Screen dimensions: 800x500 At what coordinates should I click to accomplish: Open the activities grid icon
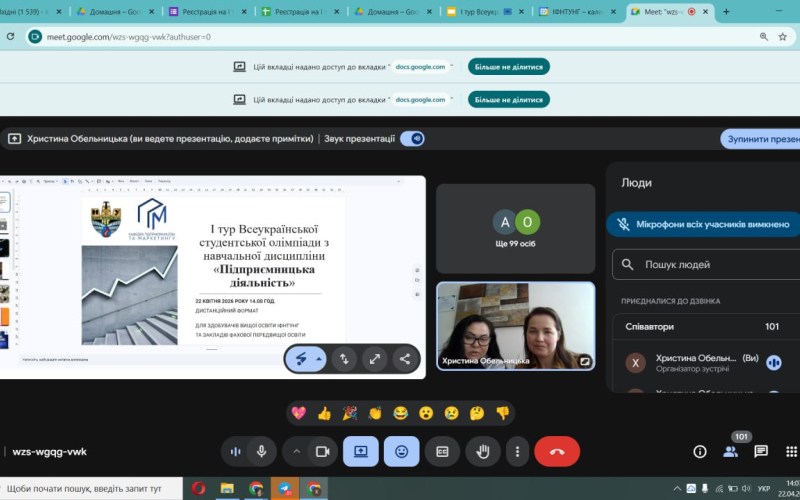791,452
